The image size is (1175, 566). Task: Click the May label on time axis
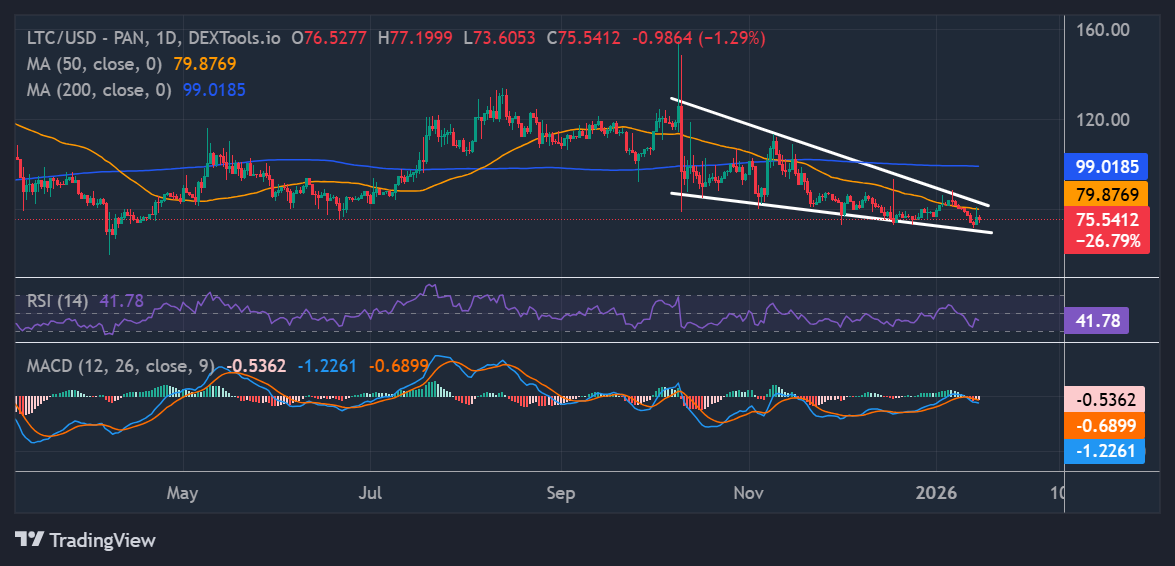tap(183, 493)
